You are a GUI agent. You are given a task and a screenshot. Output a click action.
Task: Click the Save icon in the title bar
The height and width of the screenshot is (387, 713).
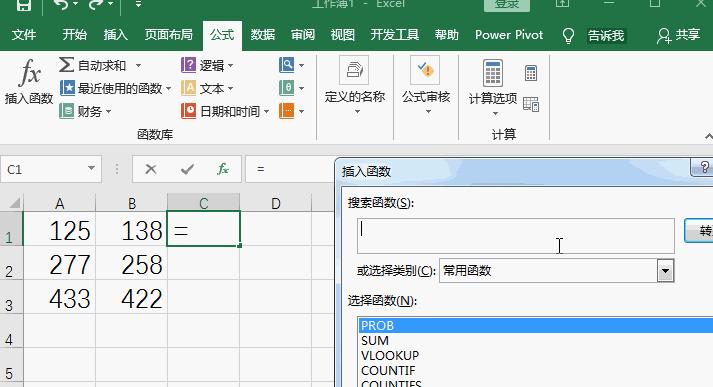click(24, 5)
